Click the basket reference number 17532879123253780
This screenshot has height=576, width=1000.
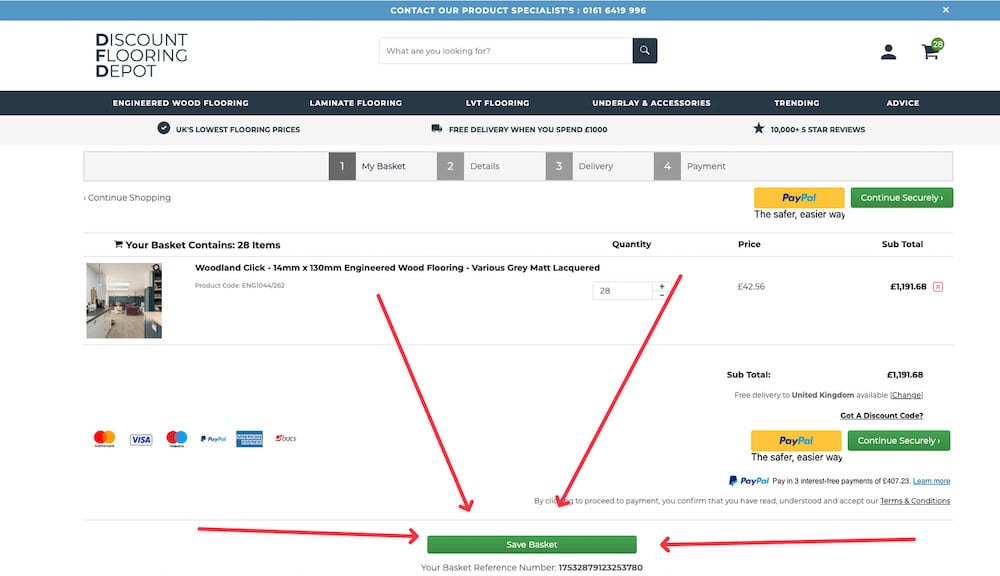coord(600,568)
